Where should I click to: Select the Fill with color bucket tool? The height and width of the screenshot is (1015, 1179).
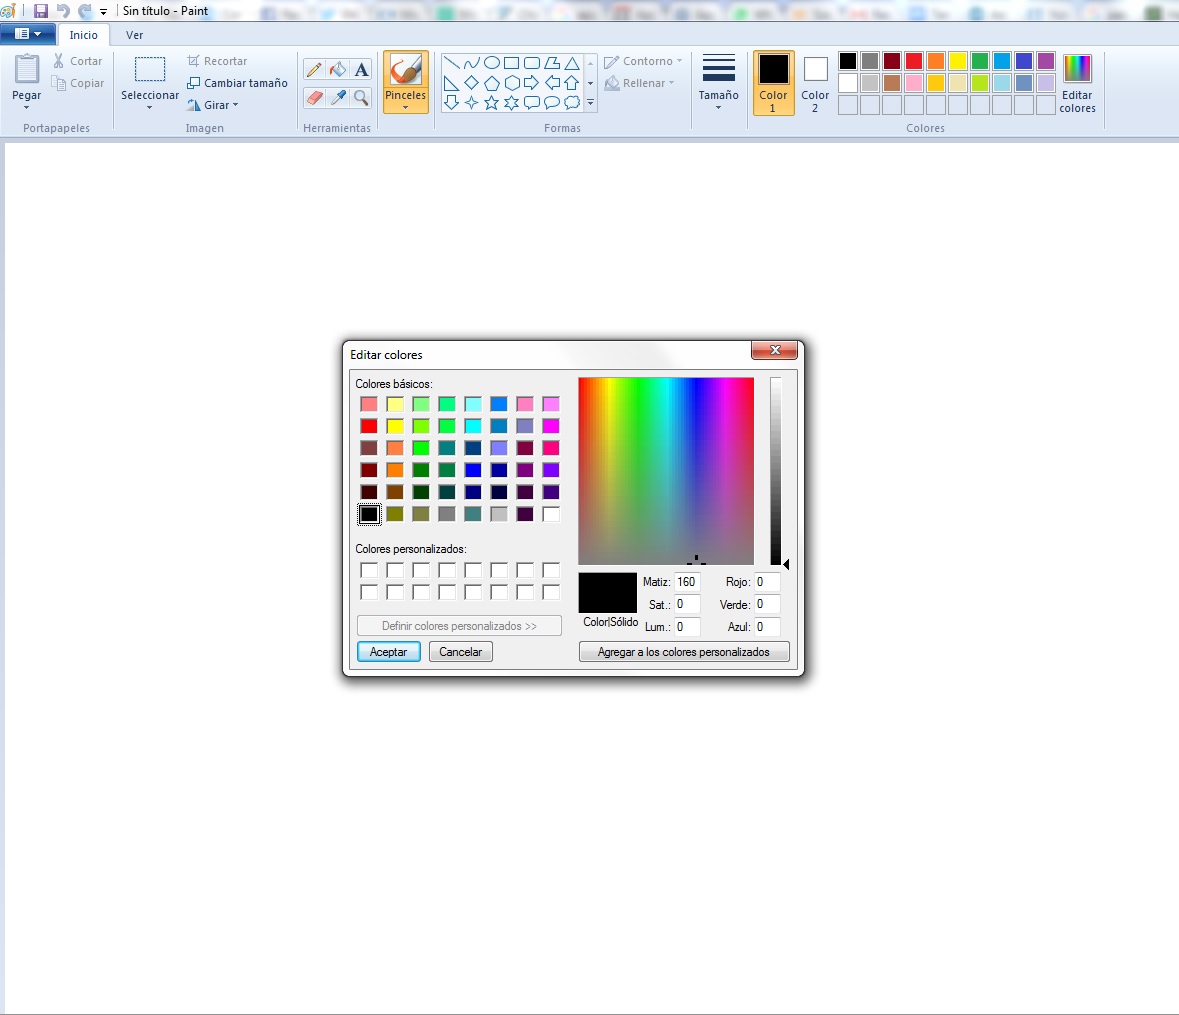338,70
